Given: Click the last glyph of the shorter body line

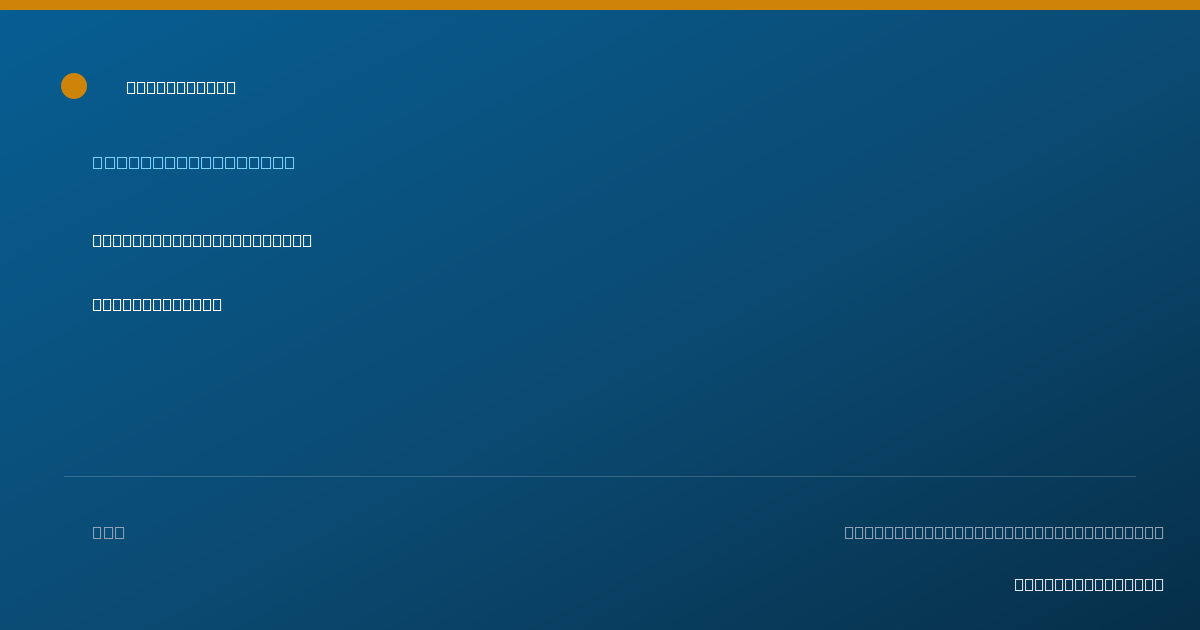Looking at the screenshot, I should (217, 304).
